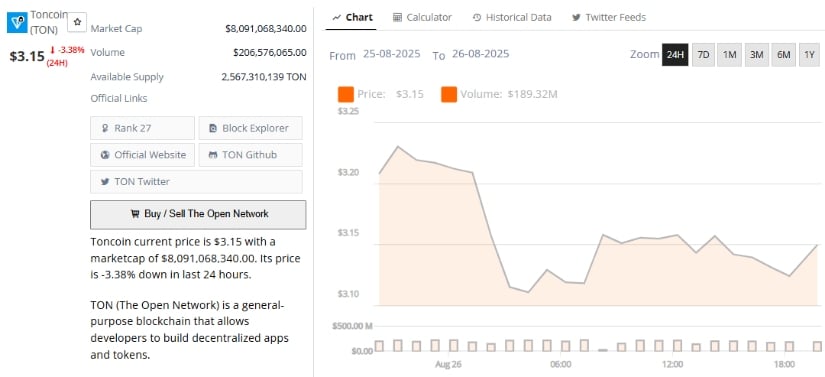The image size is (825, 377).
Task: Open the Twitter Feeds tab
Action: click(608, 17)
